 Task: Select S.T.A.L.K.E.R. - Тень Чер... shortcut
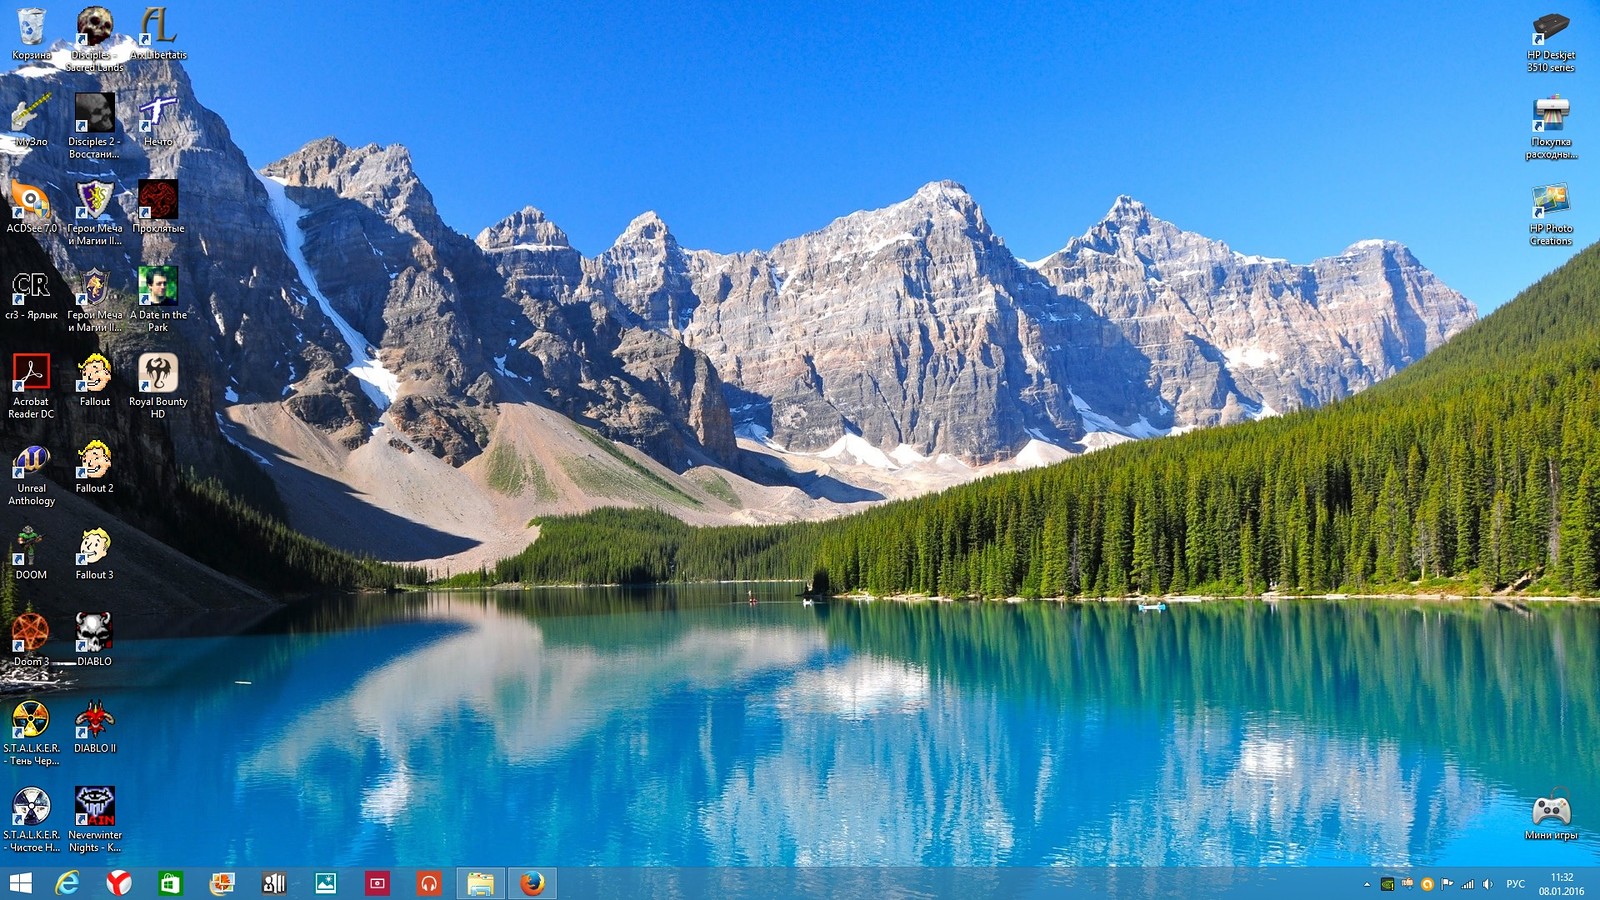tap(31, 734)
